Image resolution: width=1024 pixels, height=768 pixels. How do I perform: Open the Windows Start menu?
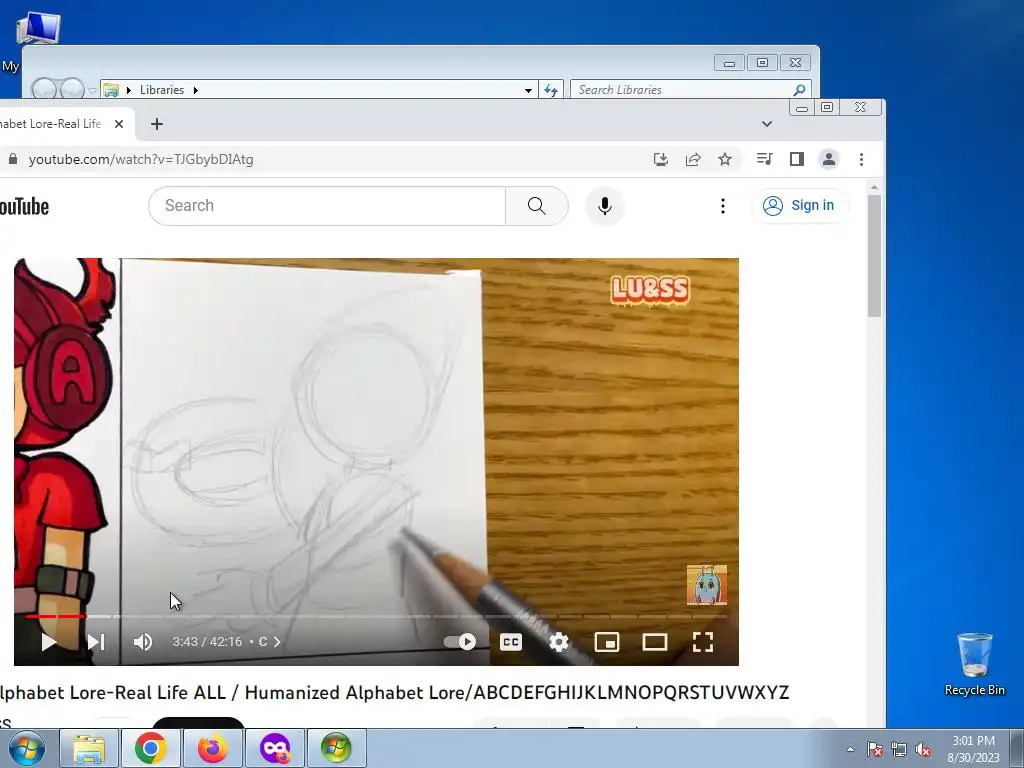pos(26,748)
